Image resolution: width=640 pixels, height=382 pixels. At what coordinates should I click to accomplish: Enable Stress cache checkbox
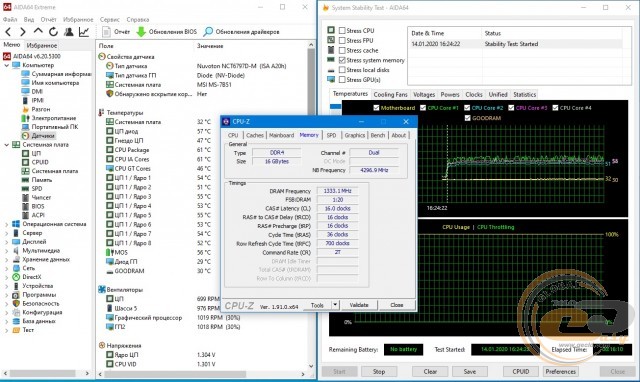342,50
